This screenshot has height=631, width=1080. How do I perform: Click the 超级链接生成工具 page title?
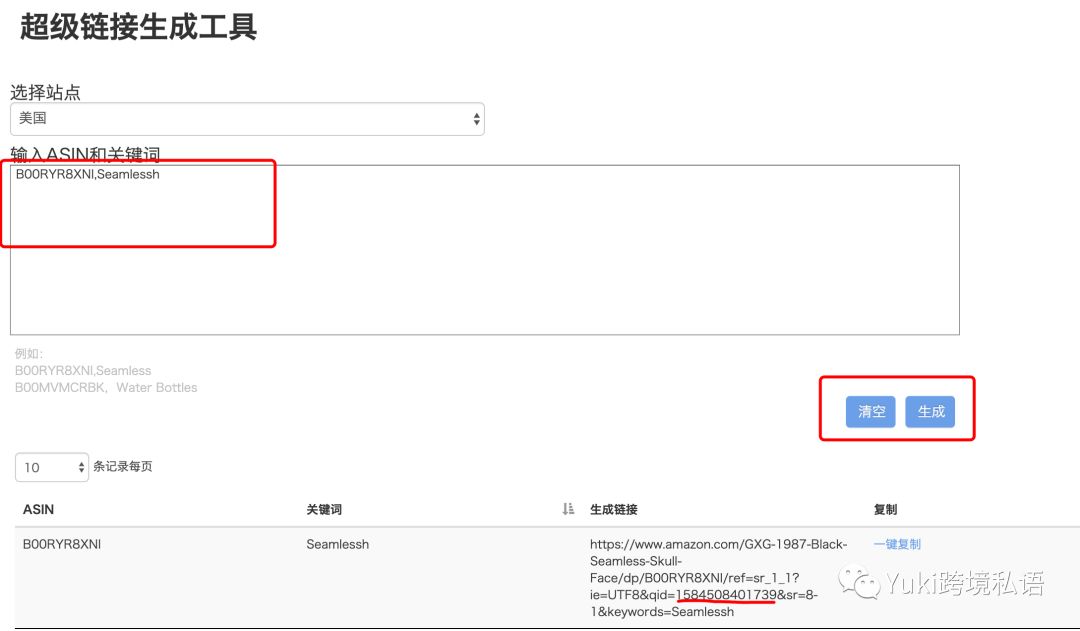[137, 29]
